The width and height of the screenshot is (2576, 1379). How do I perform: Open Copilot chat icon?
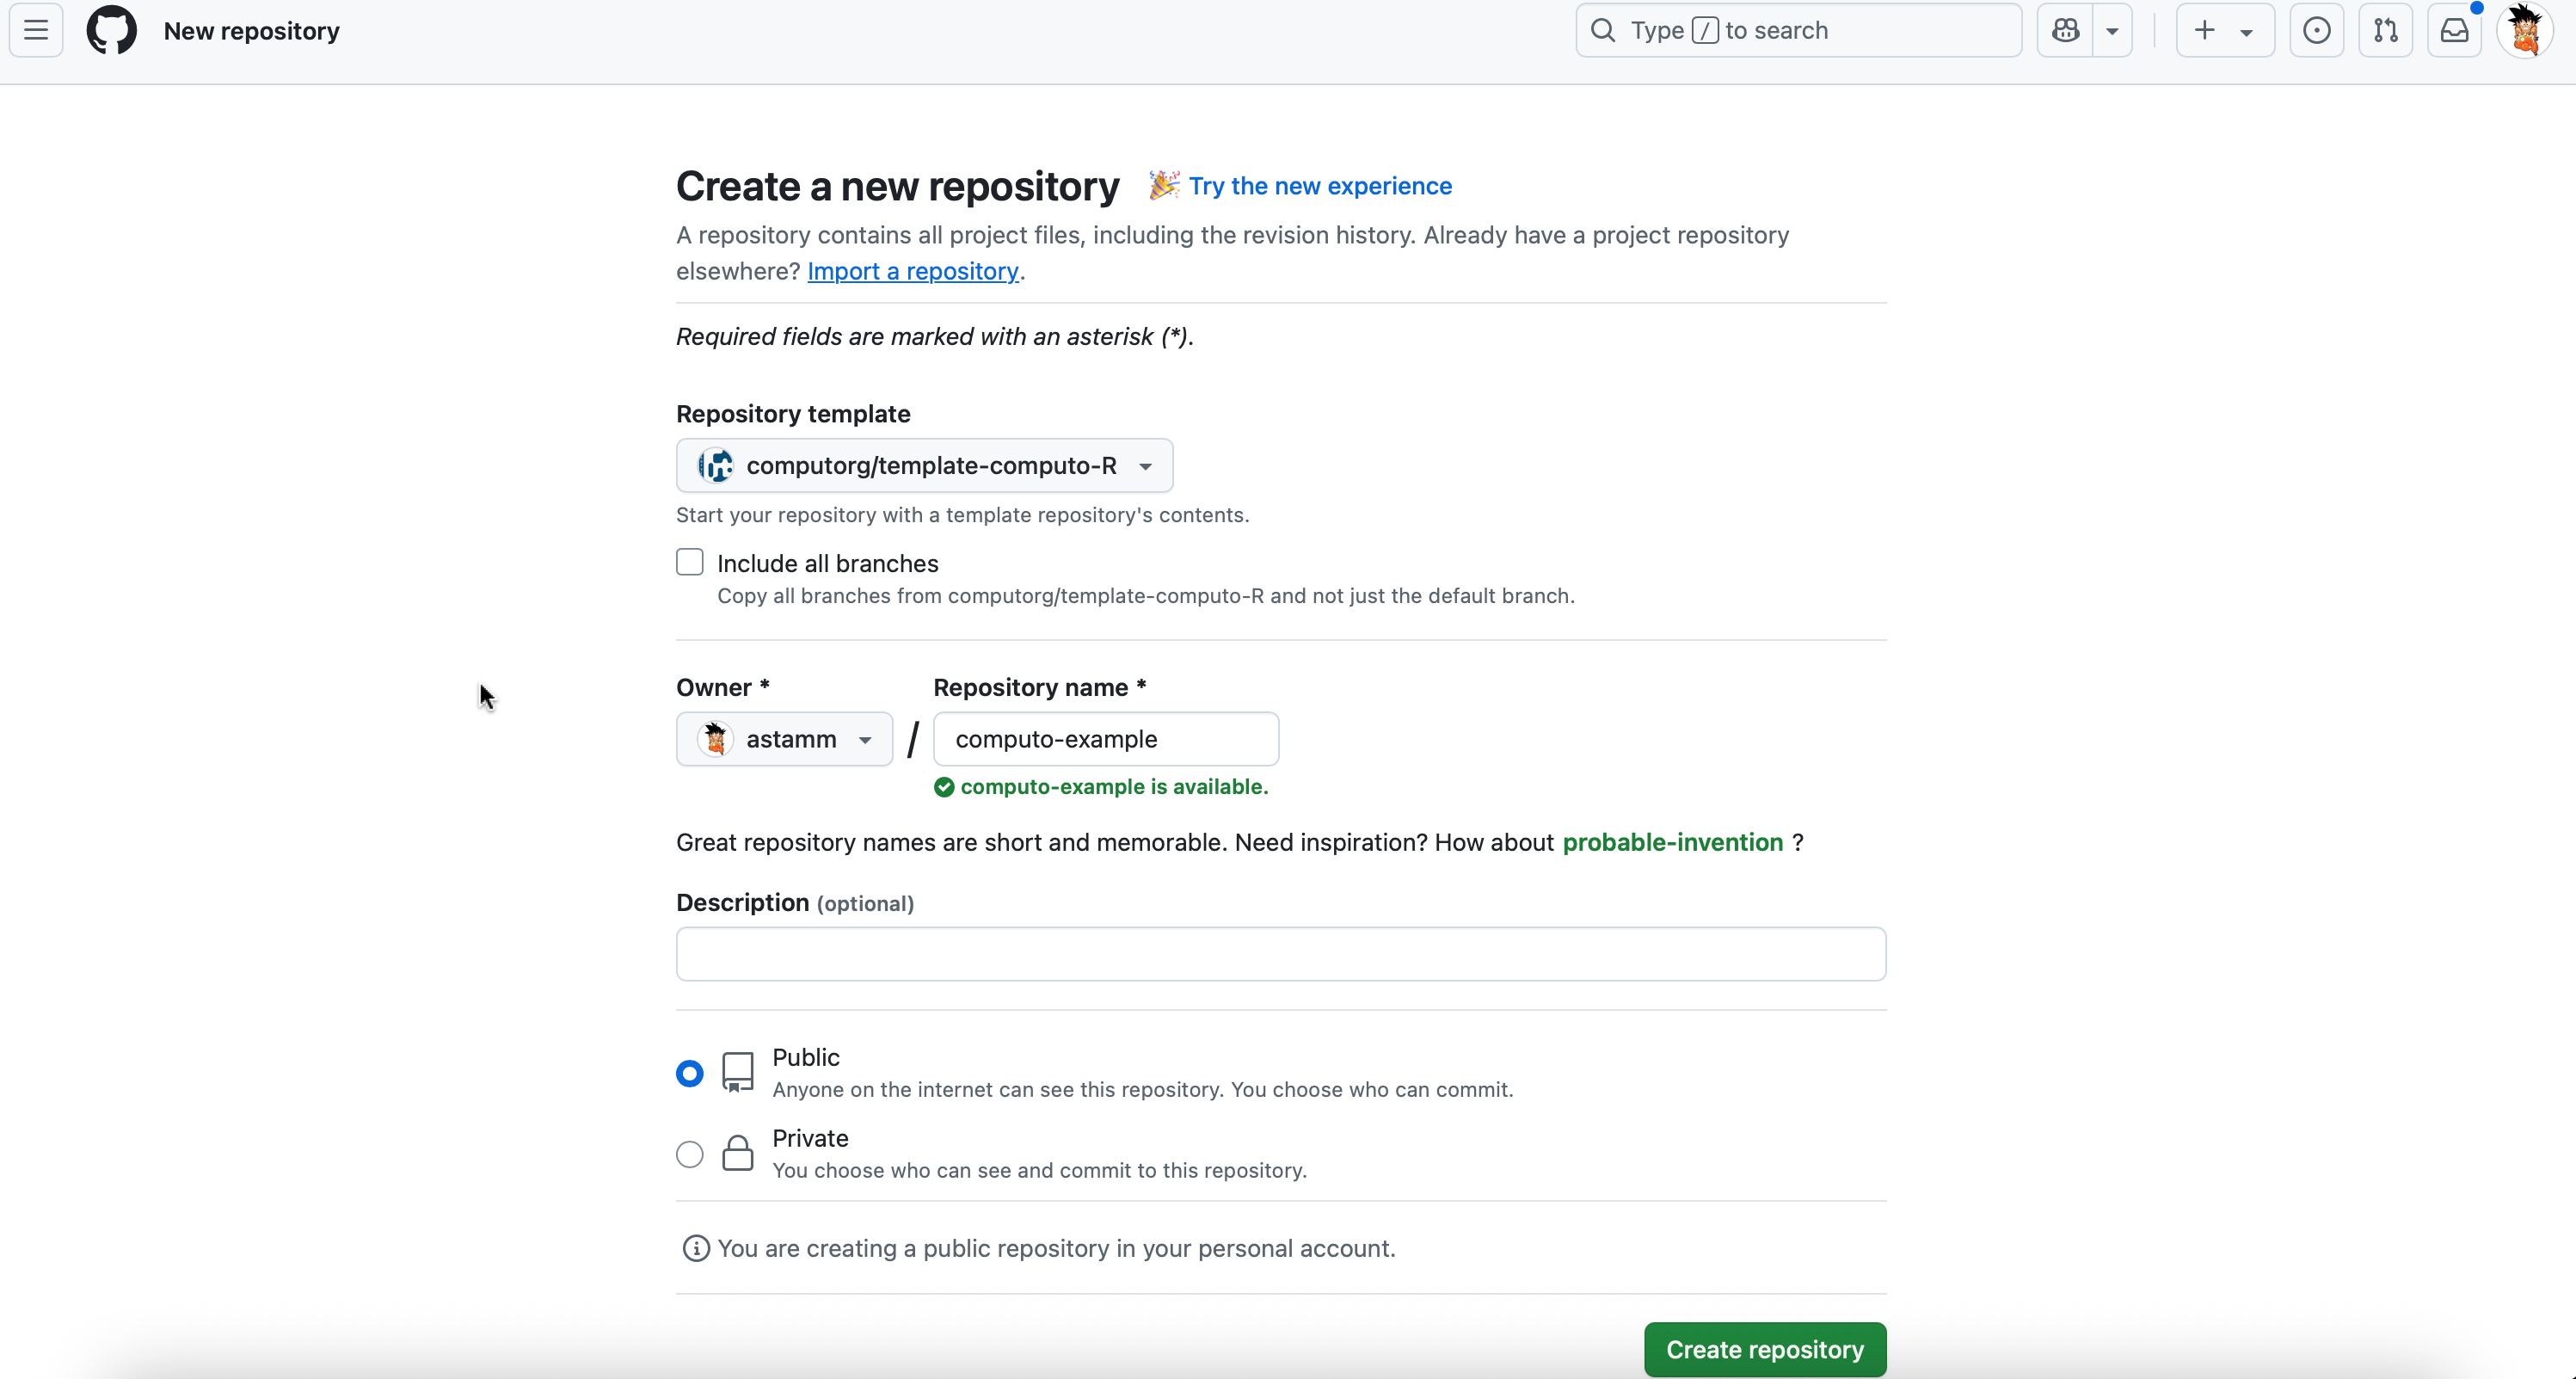point(2065,30)
